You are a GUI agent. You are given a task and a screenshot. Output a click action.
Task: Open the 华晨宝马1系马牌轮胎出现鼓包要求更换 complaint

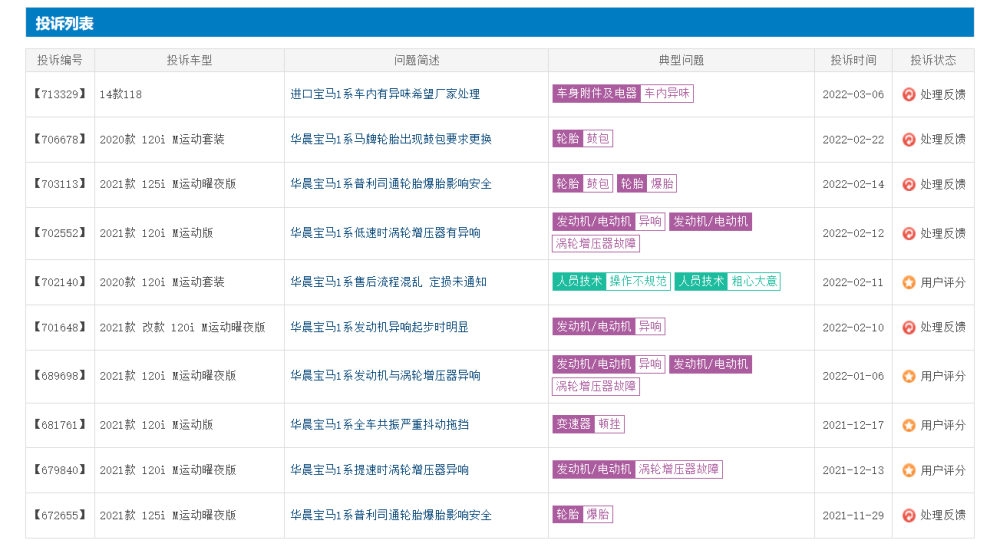tap(391, 139)
